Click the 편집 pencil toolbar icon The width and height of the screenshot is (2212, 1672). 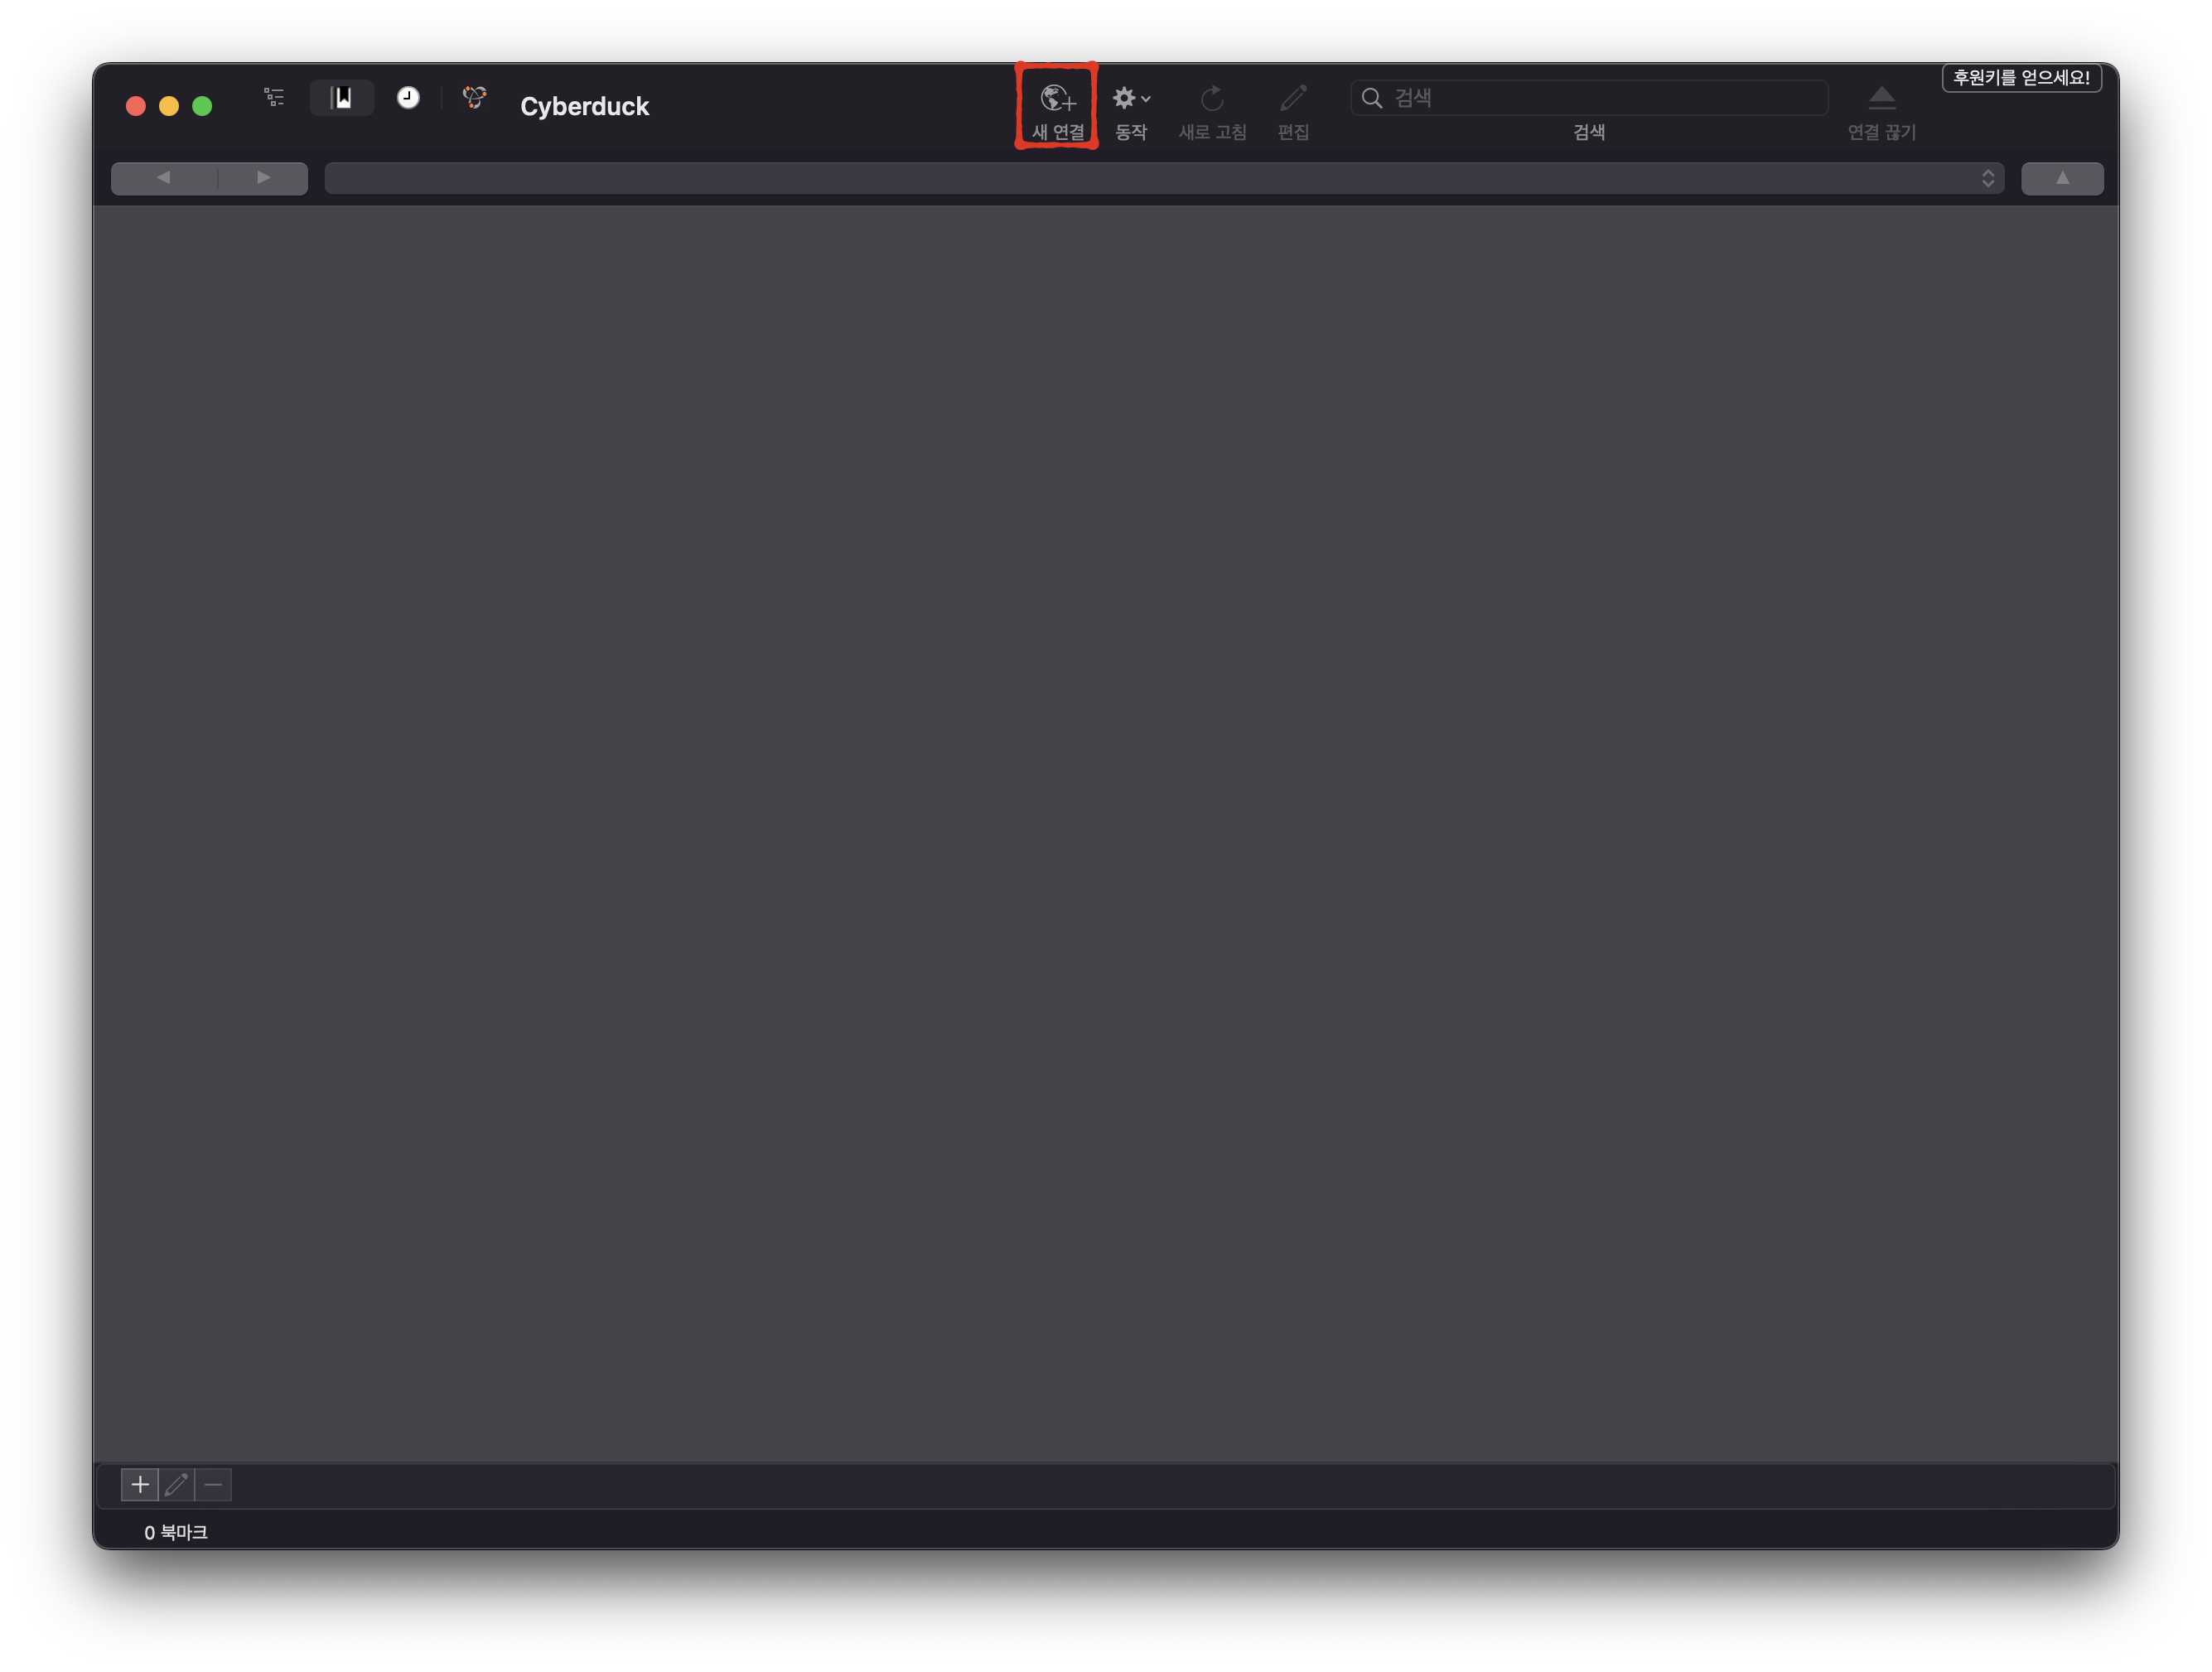1293,98
